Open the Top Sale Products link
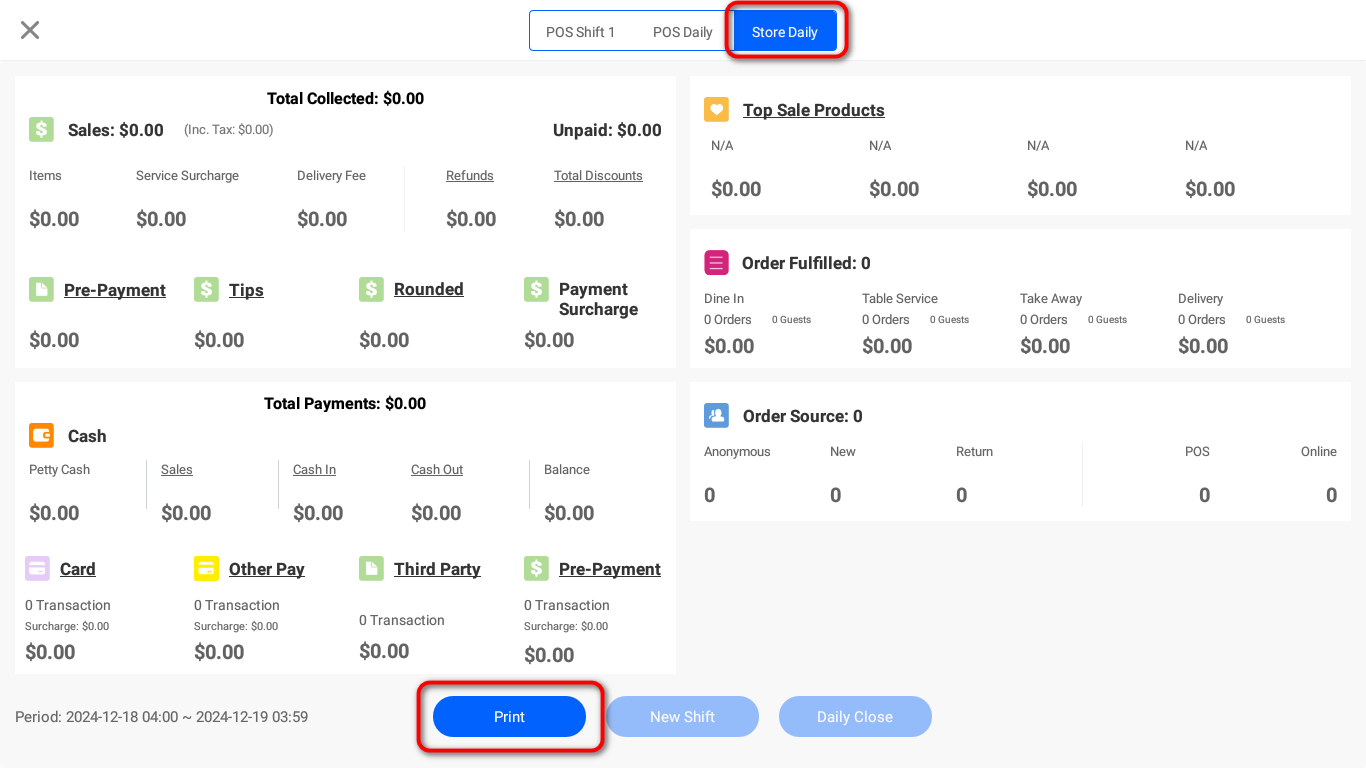 click(x=813, y=110)
